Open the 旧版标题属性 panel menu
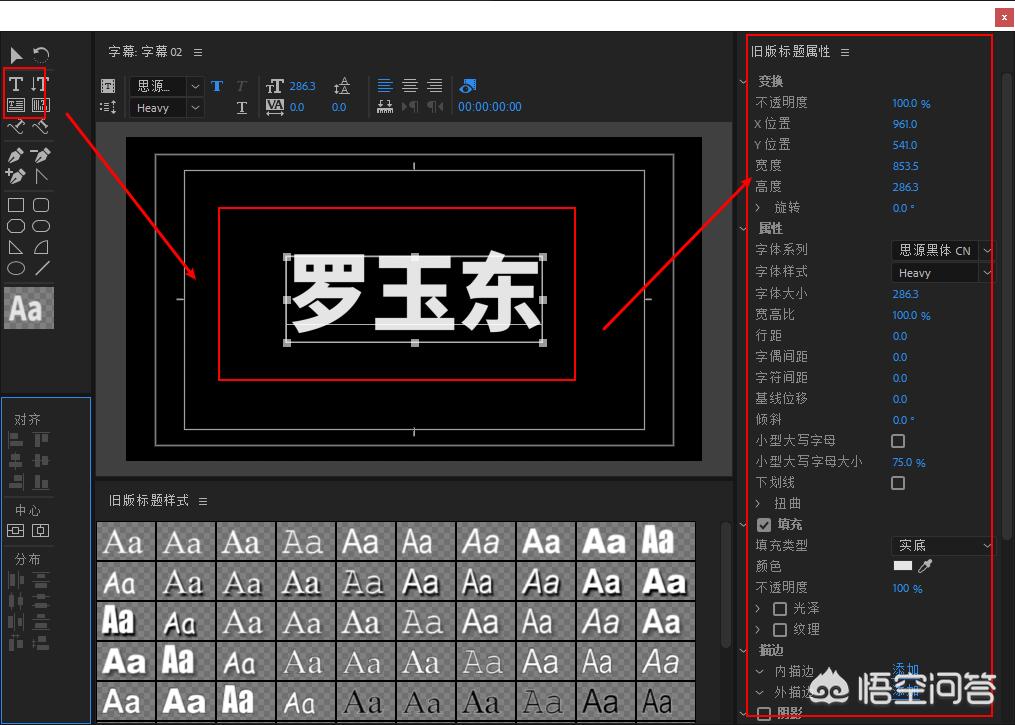This screenshot has width=1015, height=725. coord(844,52)
